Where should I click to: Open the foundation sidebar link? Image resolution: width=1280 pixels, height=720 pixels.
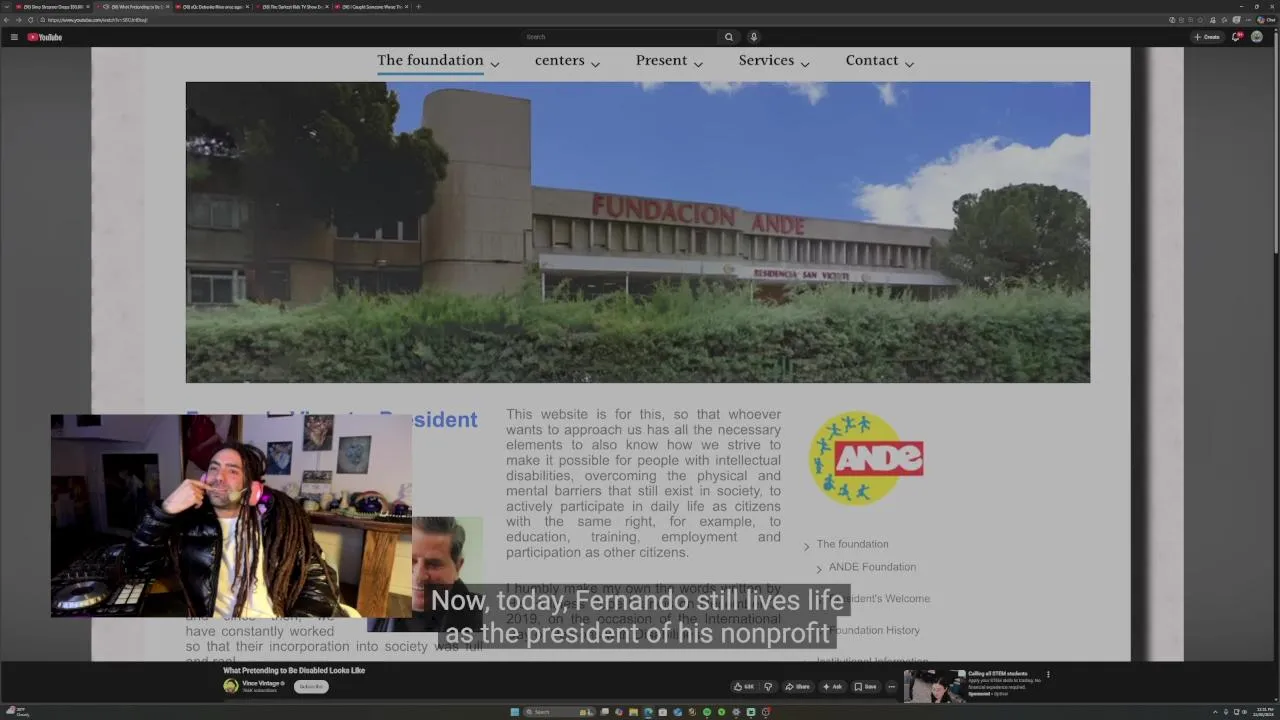click(852, 544)
